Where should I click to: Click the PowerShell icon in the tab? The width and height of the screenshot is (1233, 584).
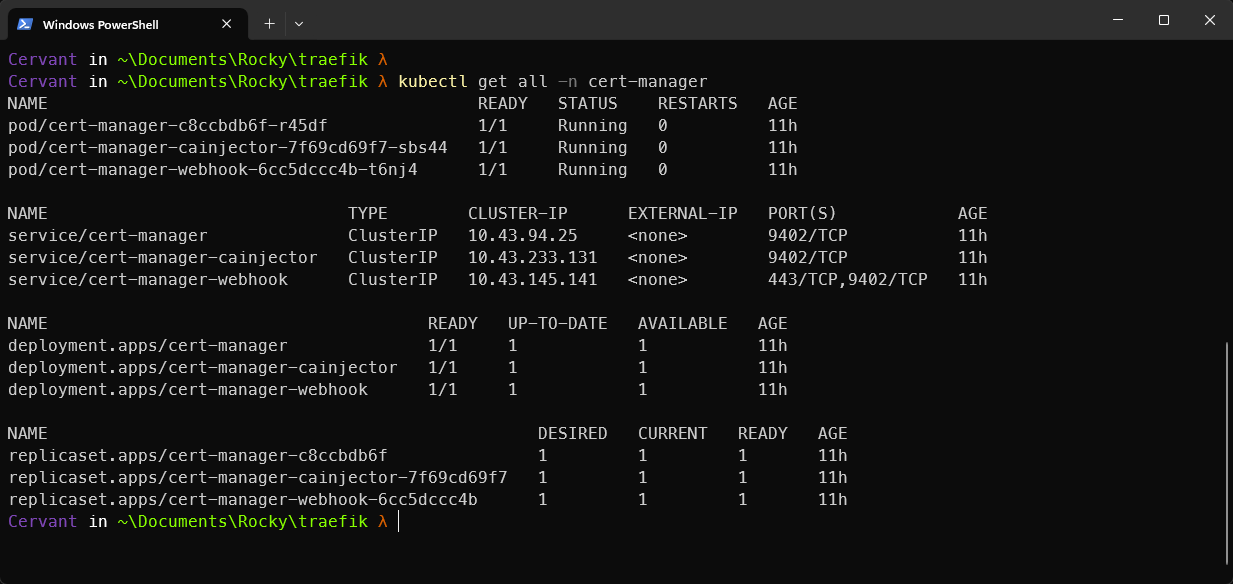click(x=25, y=23)
